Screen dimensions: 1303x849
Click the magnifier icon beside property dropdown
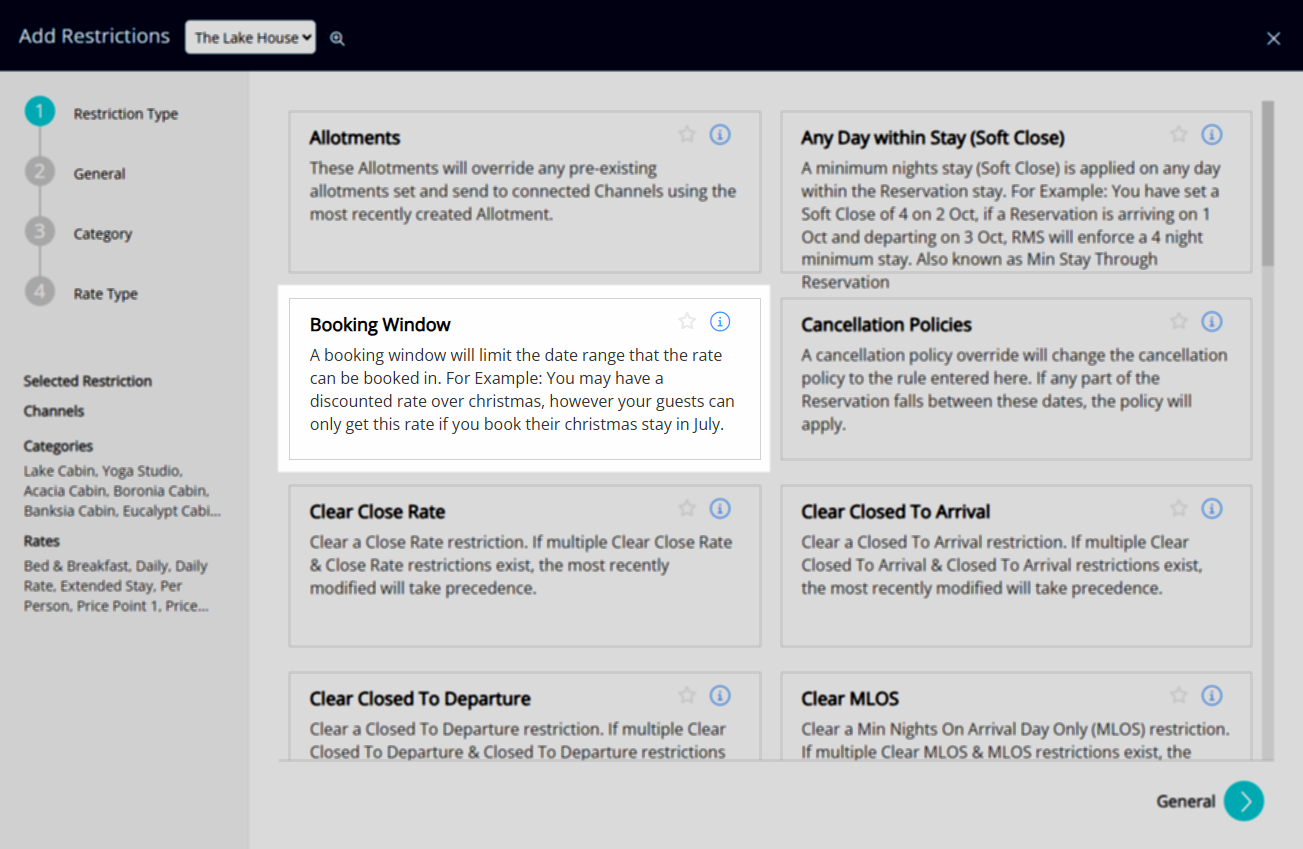(338, 38)
